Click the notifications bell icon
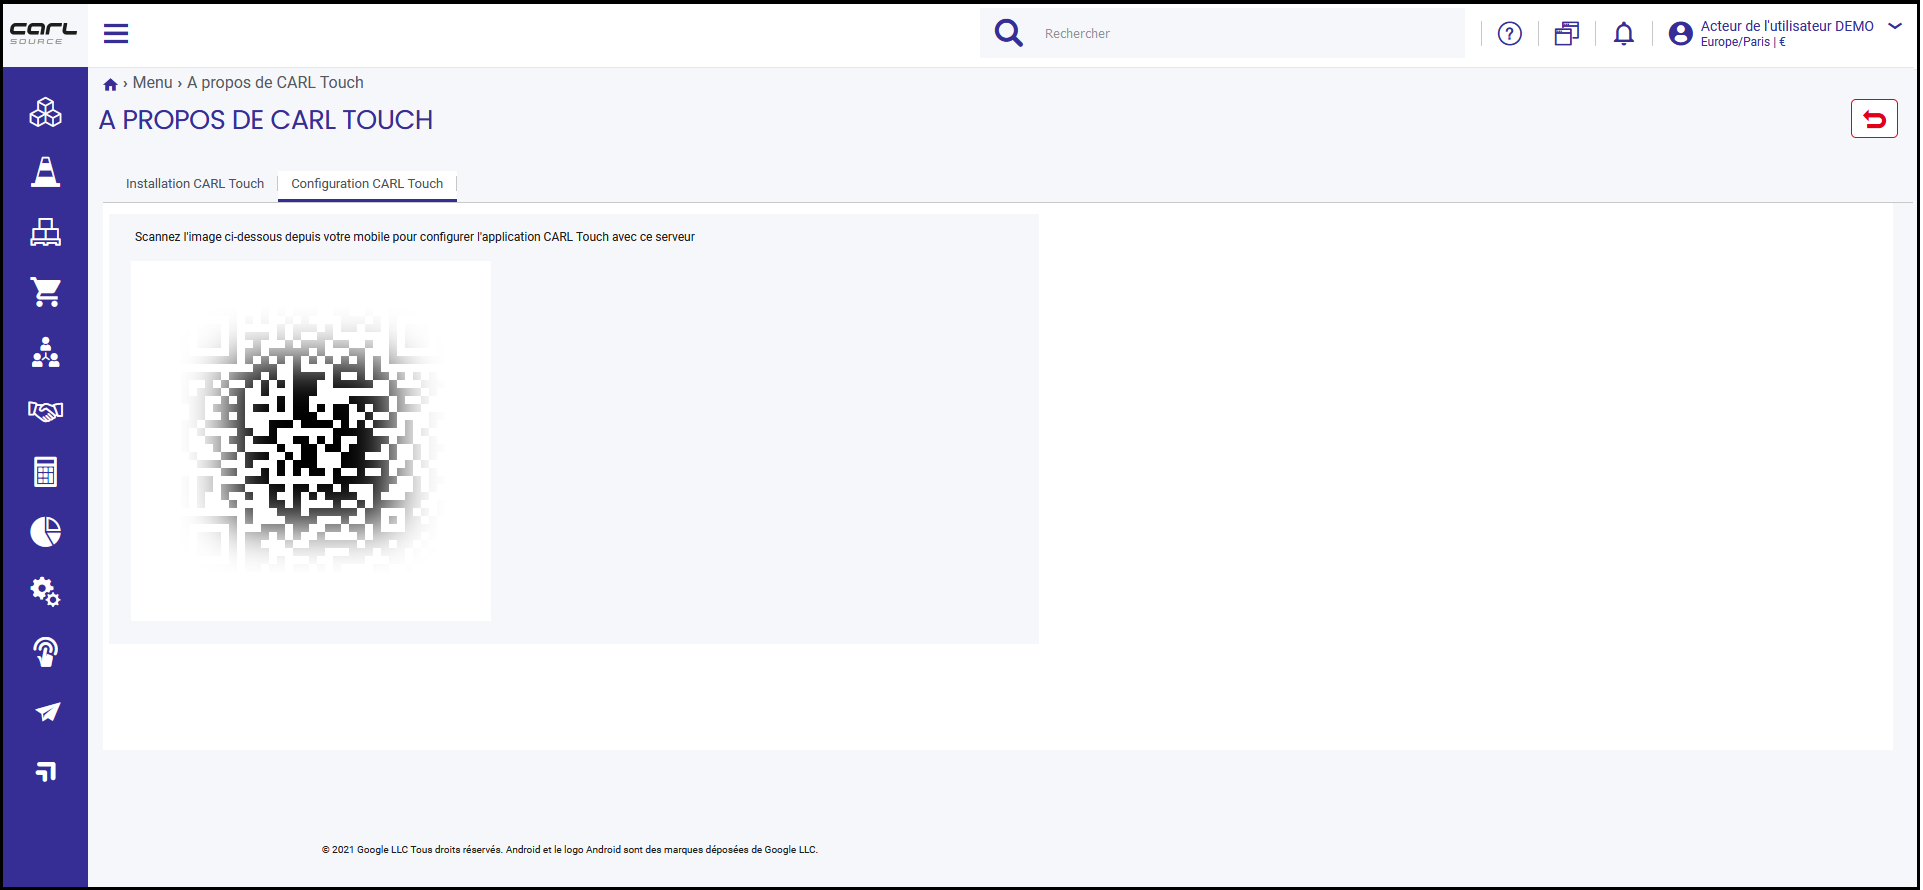The image size is (1923, 890). 1624,34
